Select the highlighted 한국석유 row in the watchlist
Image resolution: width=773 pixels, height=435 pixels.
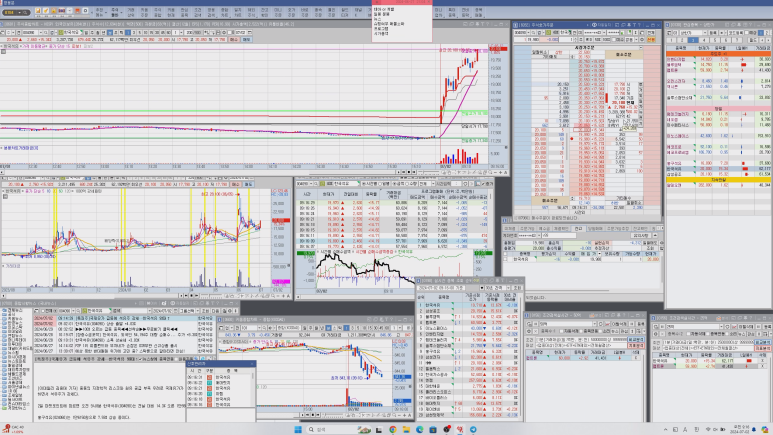click(719, 169)
